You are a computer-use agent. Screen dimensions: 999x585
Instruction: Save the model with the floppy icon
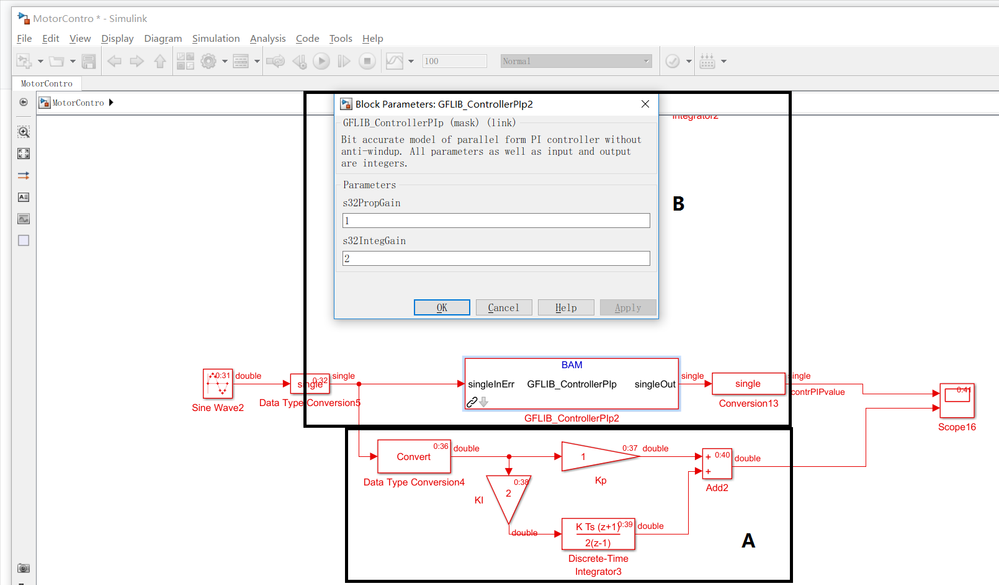tap(89, 61)
